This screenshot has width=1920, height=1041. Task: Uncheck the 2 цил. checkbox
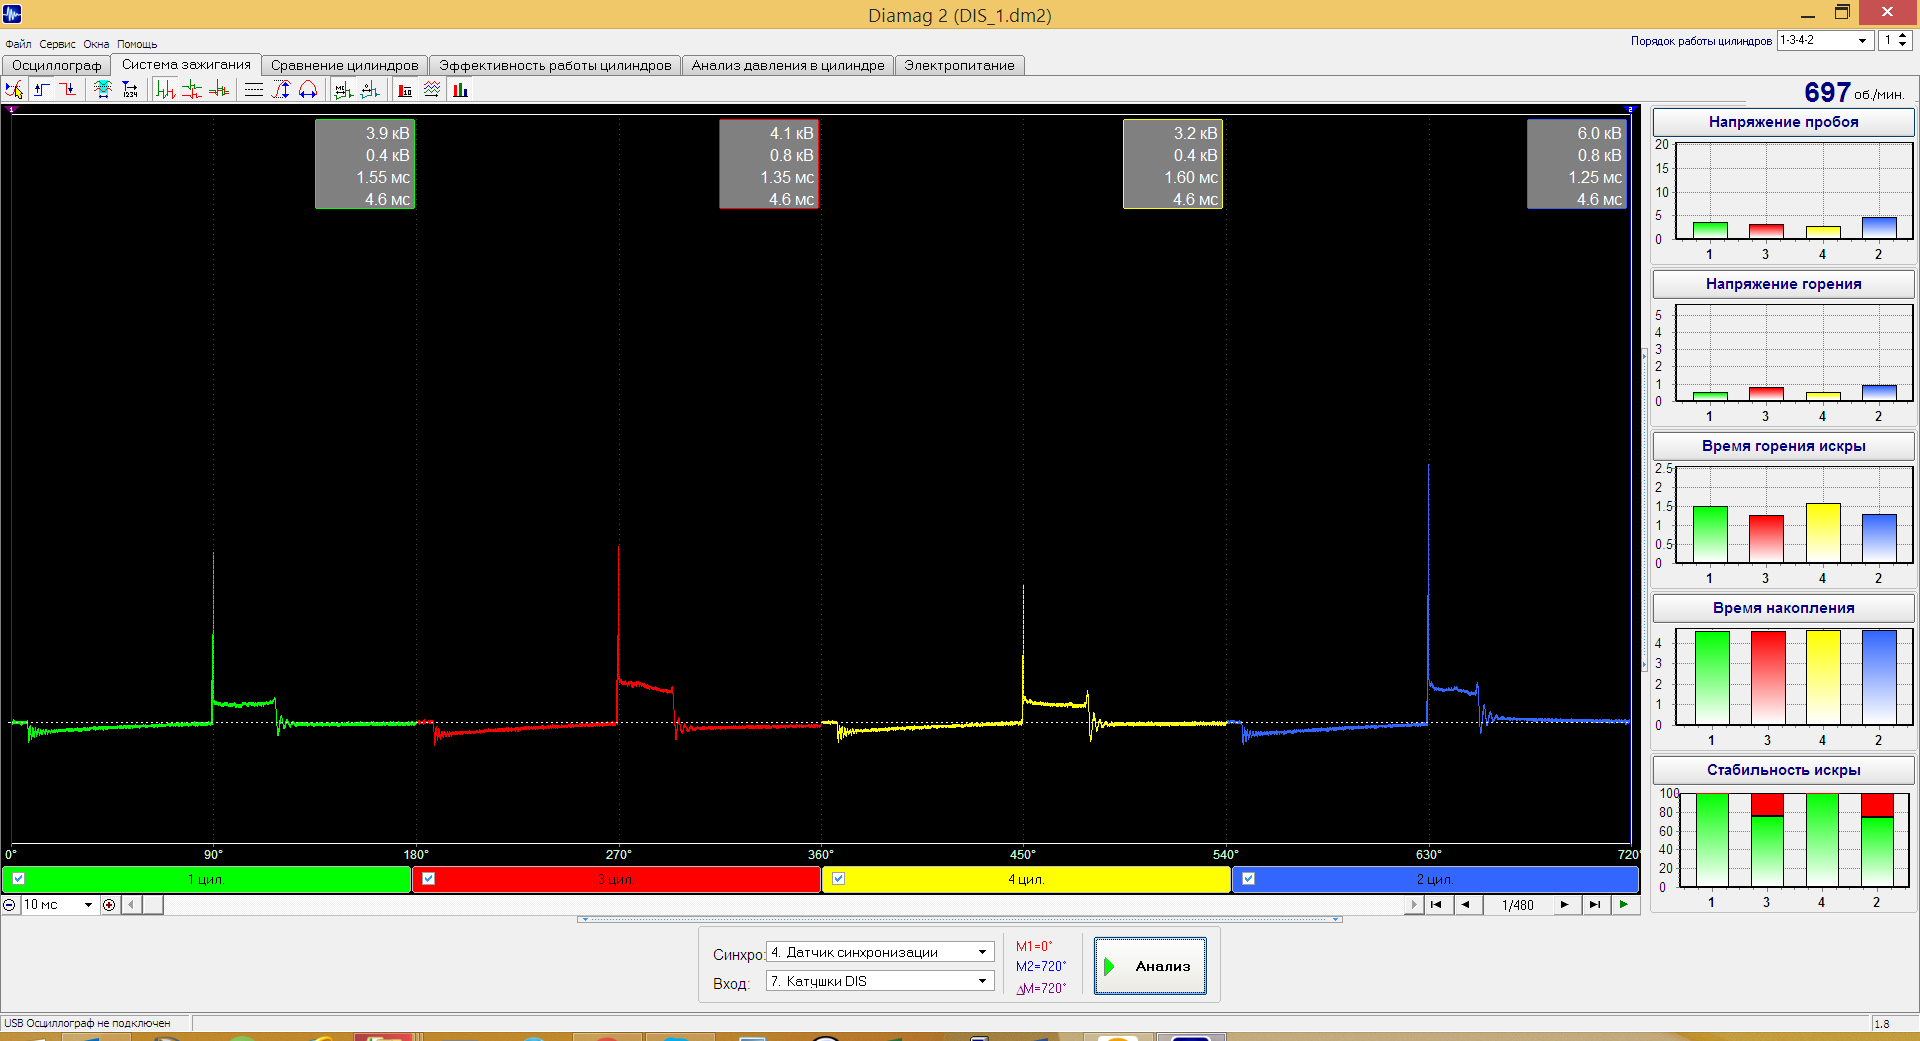(1248, 879)
